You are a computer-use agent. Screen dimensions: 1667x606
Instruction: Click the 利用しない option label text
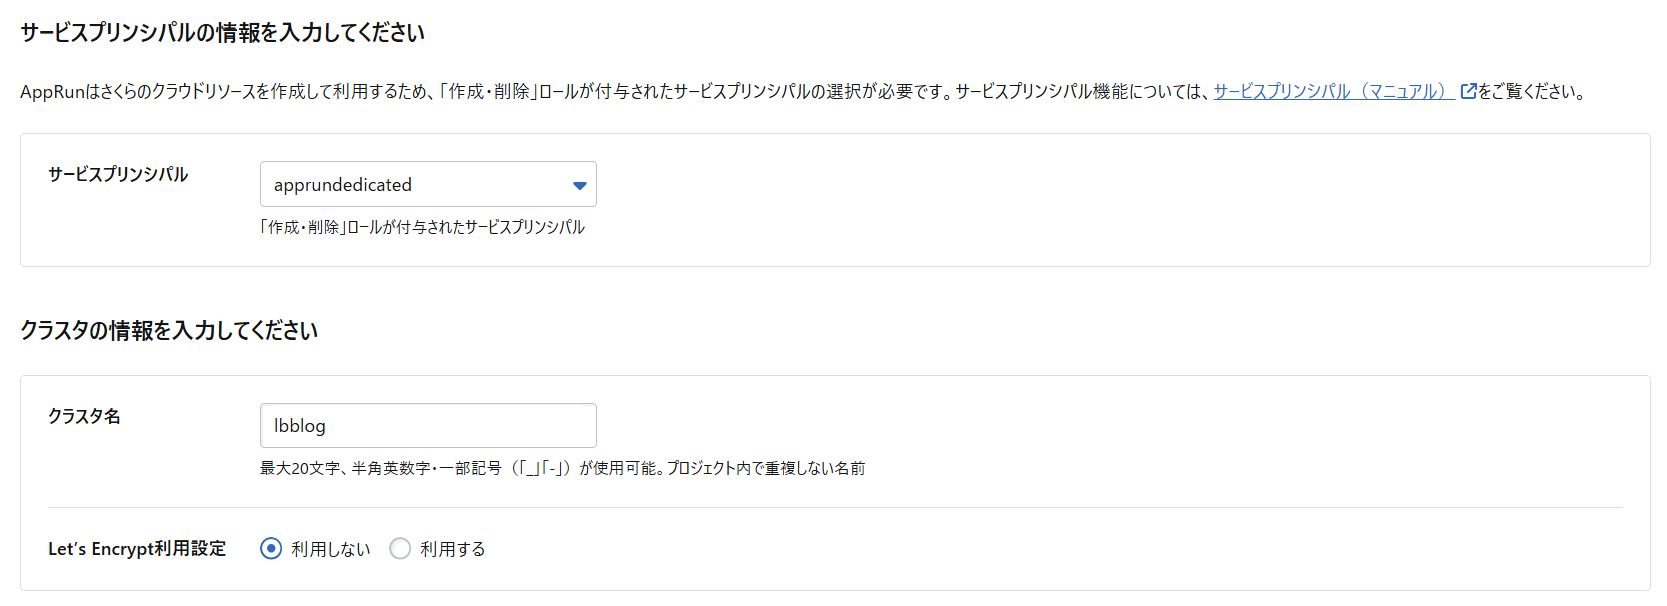tap(331, 549)
